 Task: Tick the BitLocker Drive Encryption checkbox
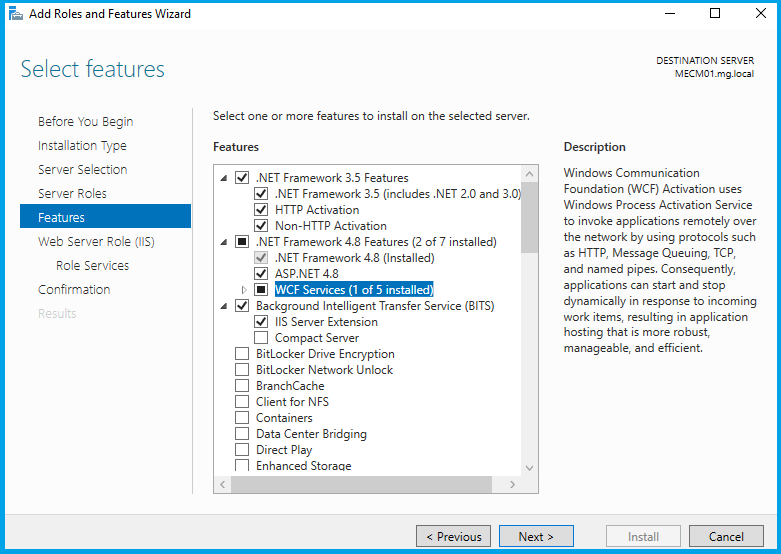242,354
